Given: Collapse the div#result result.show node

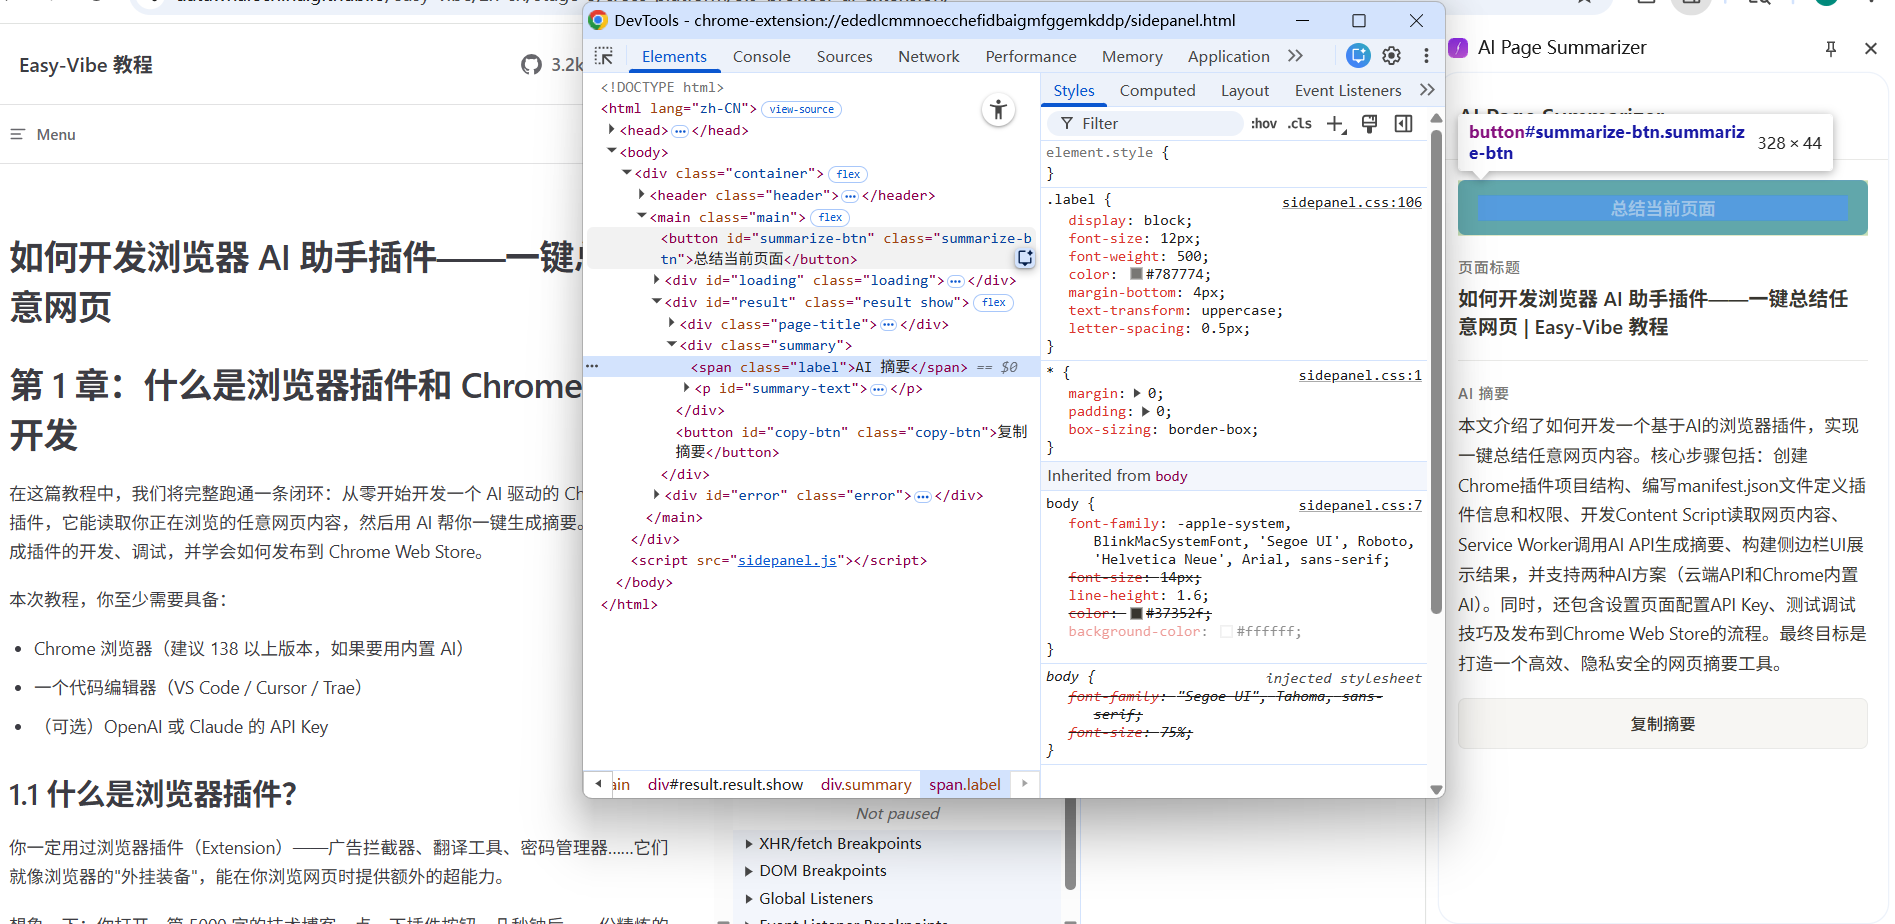Looking at the screenshot, I should click(657, 301).
